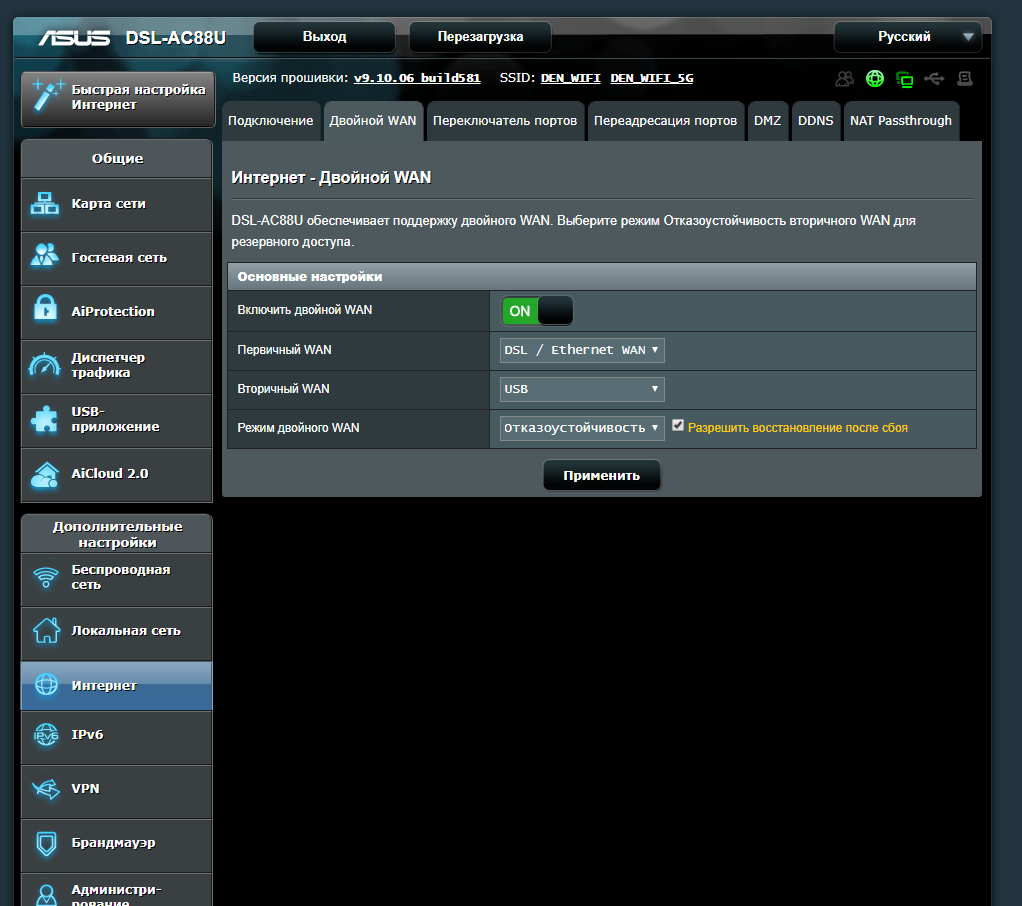Open Гостевая сеть menu item
Image resolution: width=1022 pixels, height=906 pixels.
click(117, 258)
